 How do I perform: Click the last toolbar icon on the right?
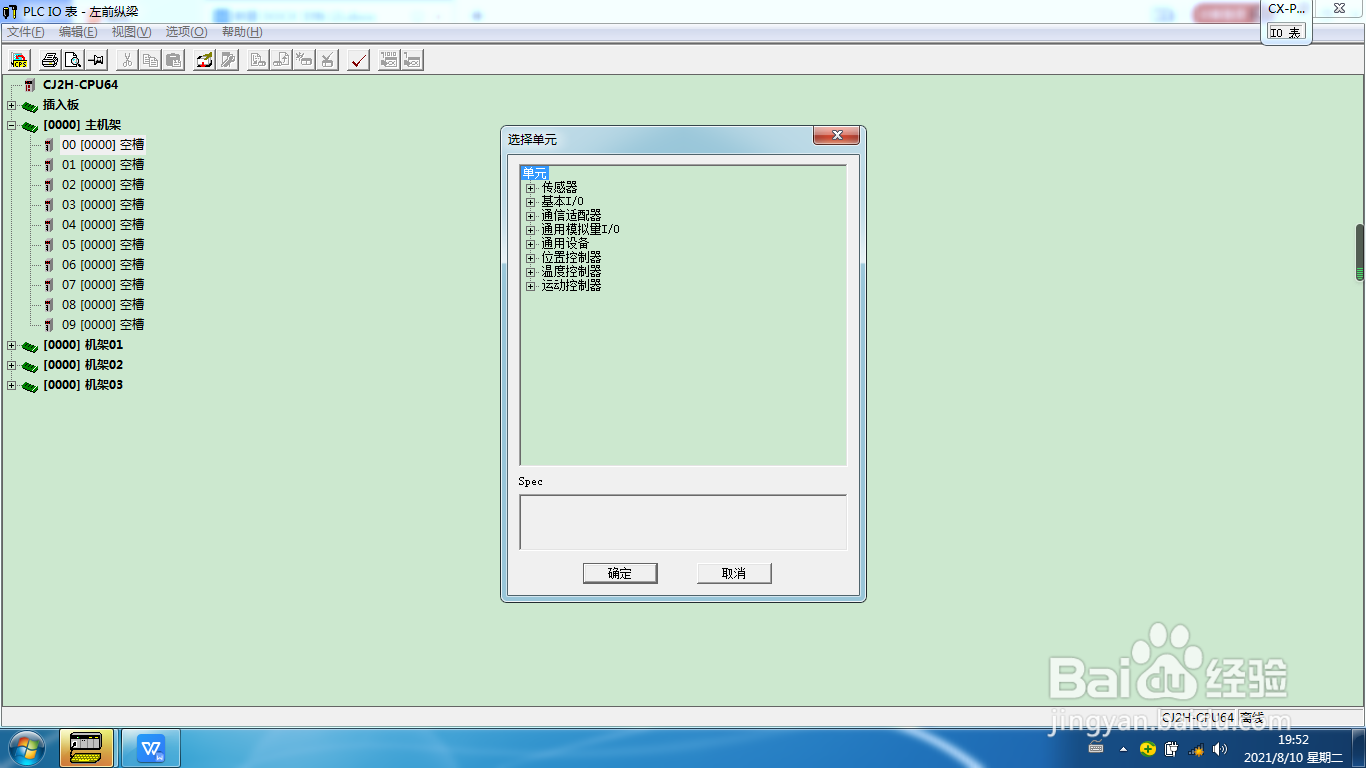pos(412,60)
